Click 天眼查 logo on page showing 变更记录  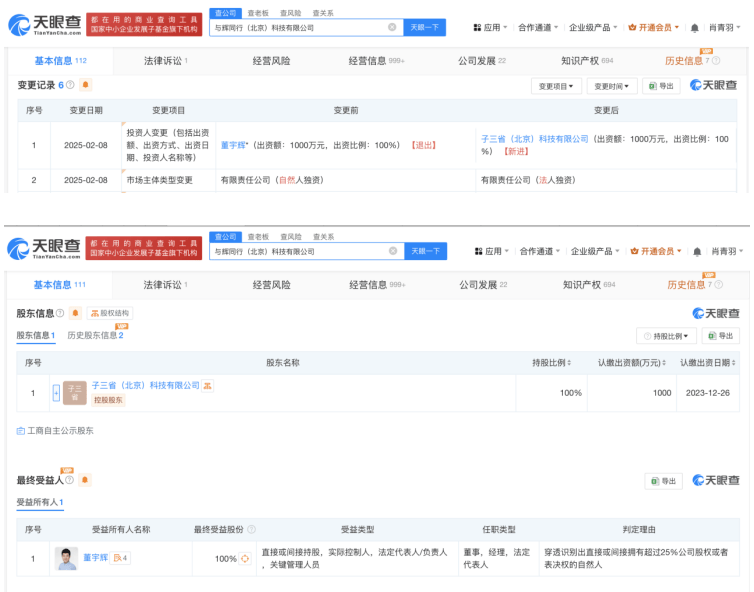45,25
